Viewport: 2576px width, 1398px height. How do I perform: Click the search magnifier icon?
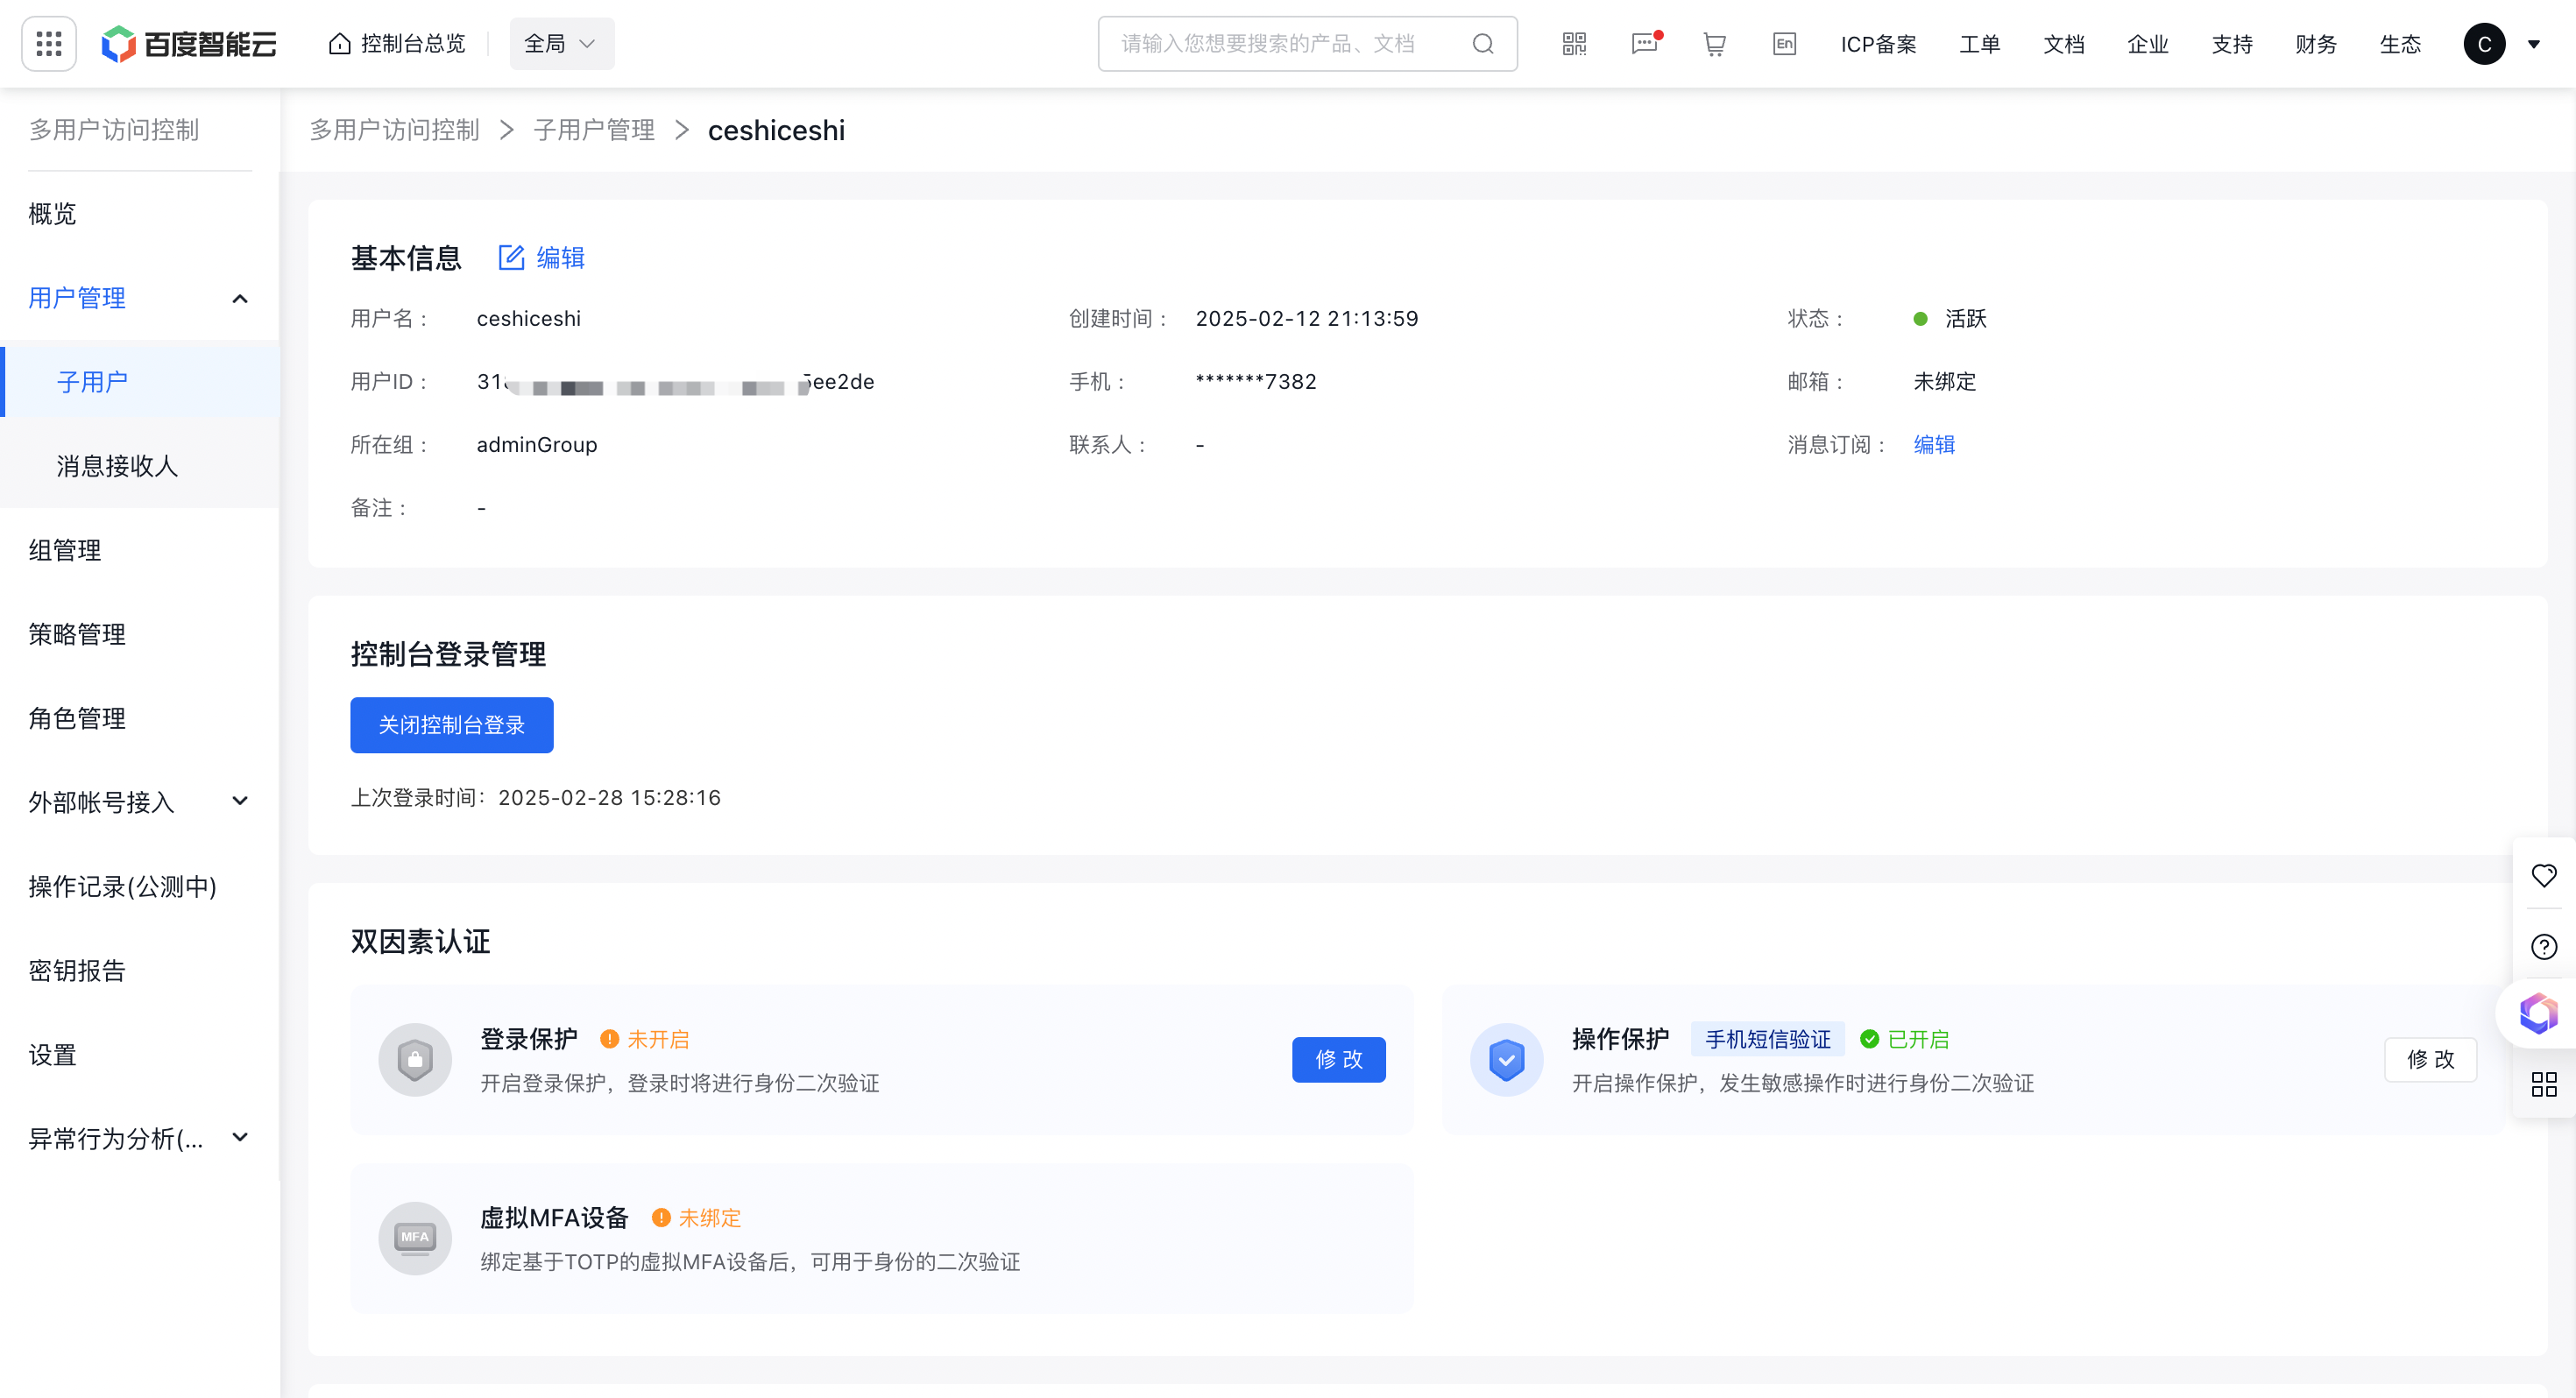(x=1483, y=44)
